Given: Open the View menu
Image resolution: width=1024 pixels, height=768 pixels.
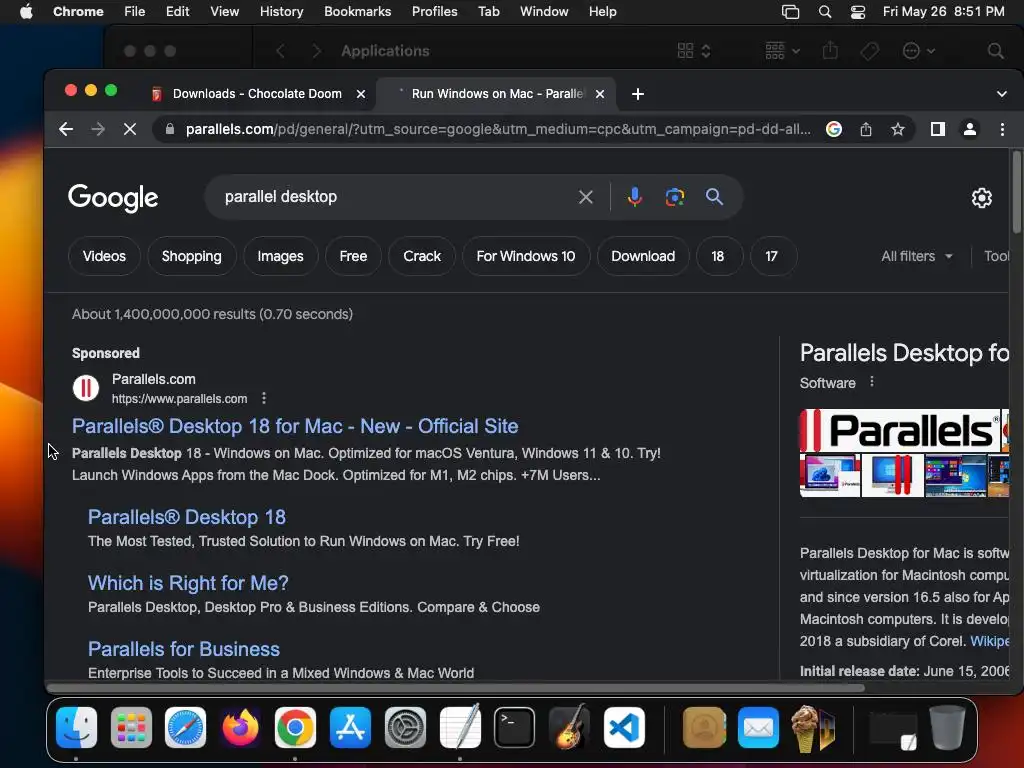Looking at the screenshot, I should coord(225,12).
